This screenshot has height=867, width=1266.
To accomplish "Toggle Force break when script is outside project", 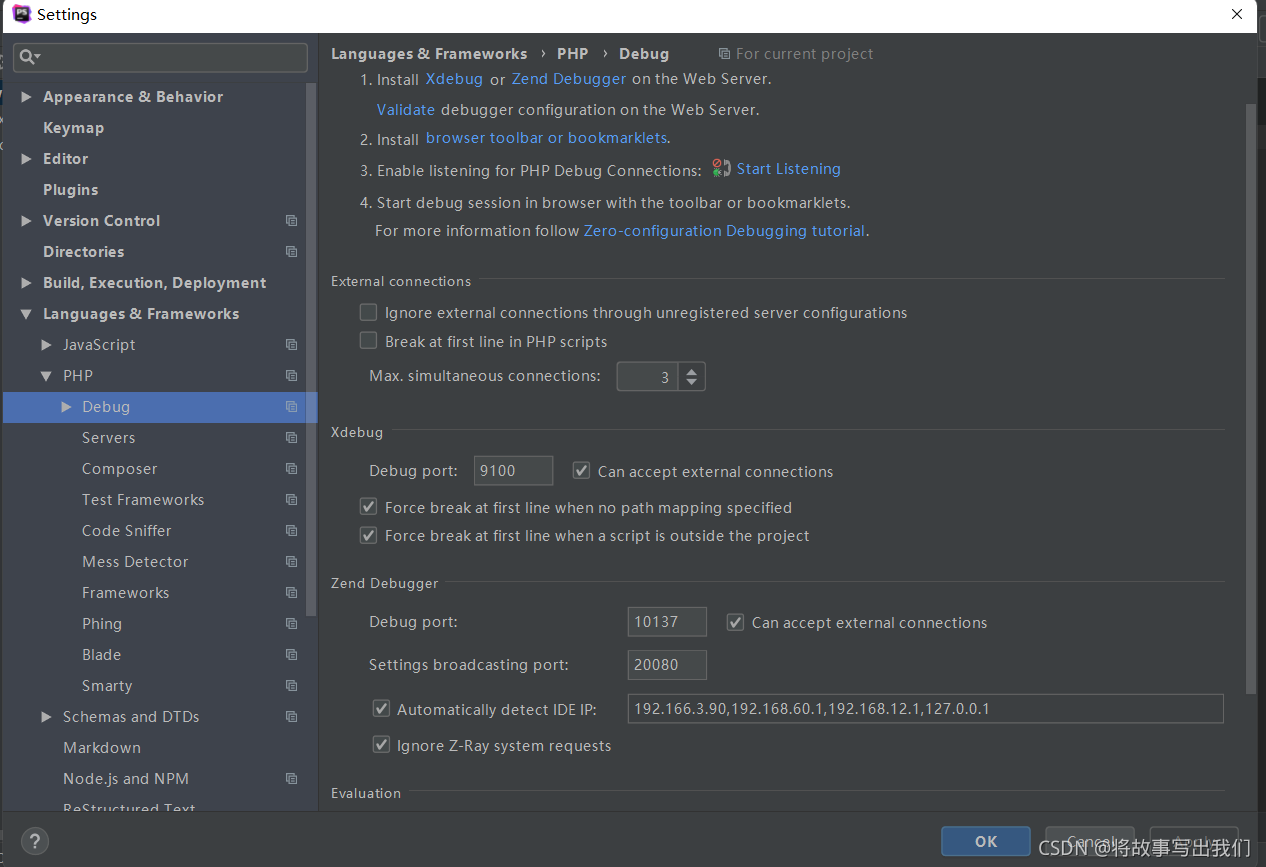I will [x=368, y=535].
